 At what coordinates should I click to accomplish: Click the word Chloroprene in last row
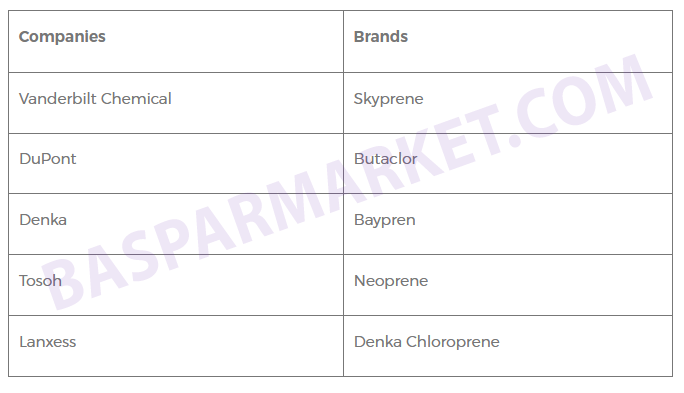452,342
